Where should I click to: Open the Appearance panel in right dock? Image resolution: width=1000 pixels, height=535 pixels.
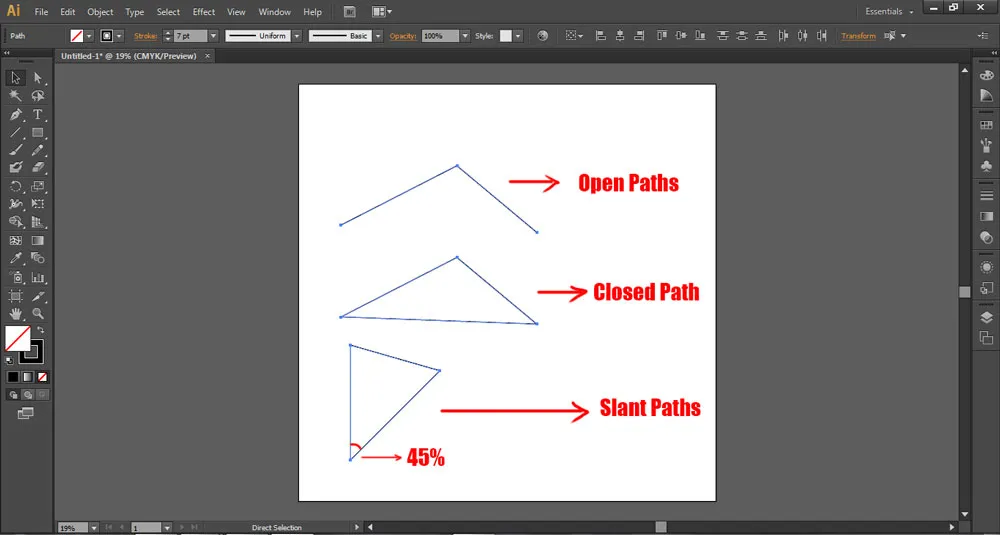[x=986, y=267]
